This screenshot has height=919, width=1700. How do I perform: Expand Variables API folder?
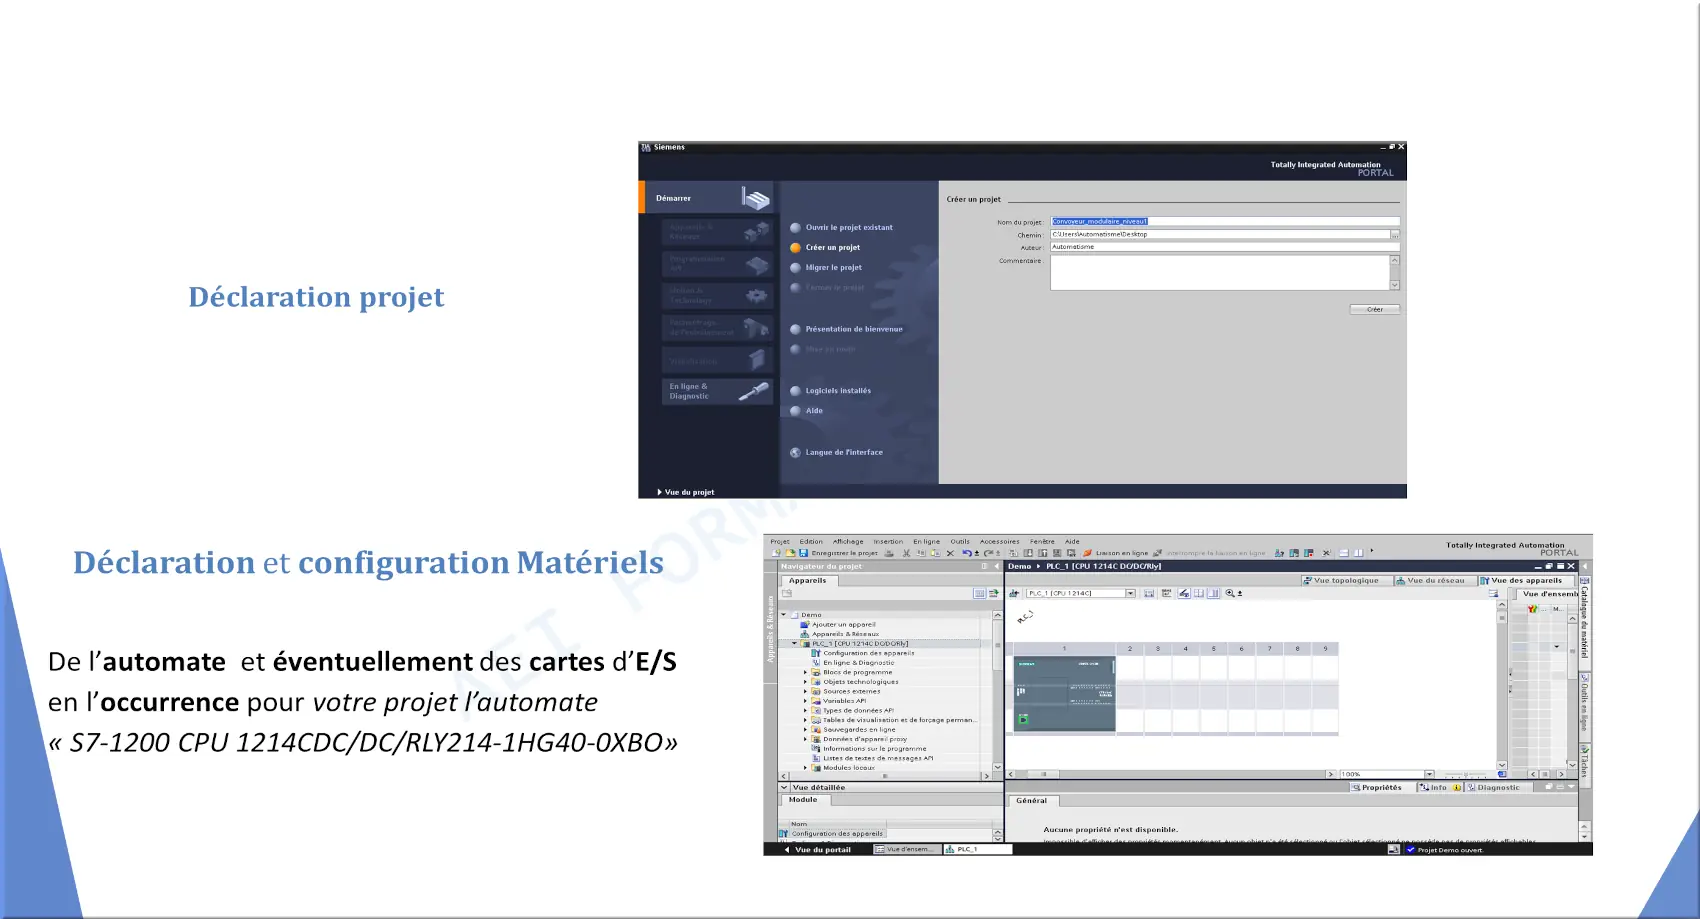click(805, 701)
